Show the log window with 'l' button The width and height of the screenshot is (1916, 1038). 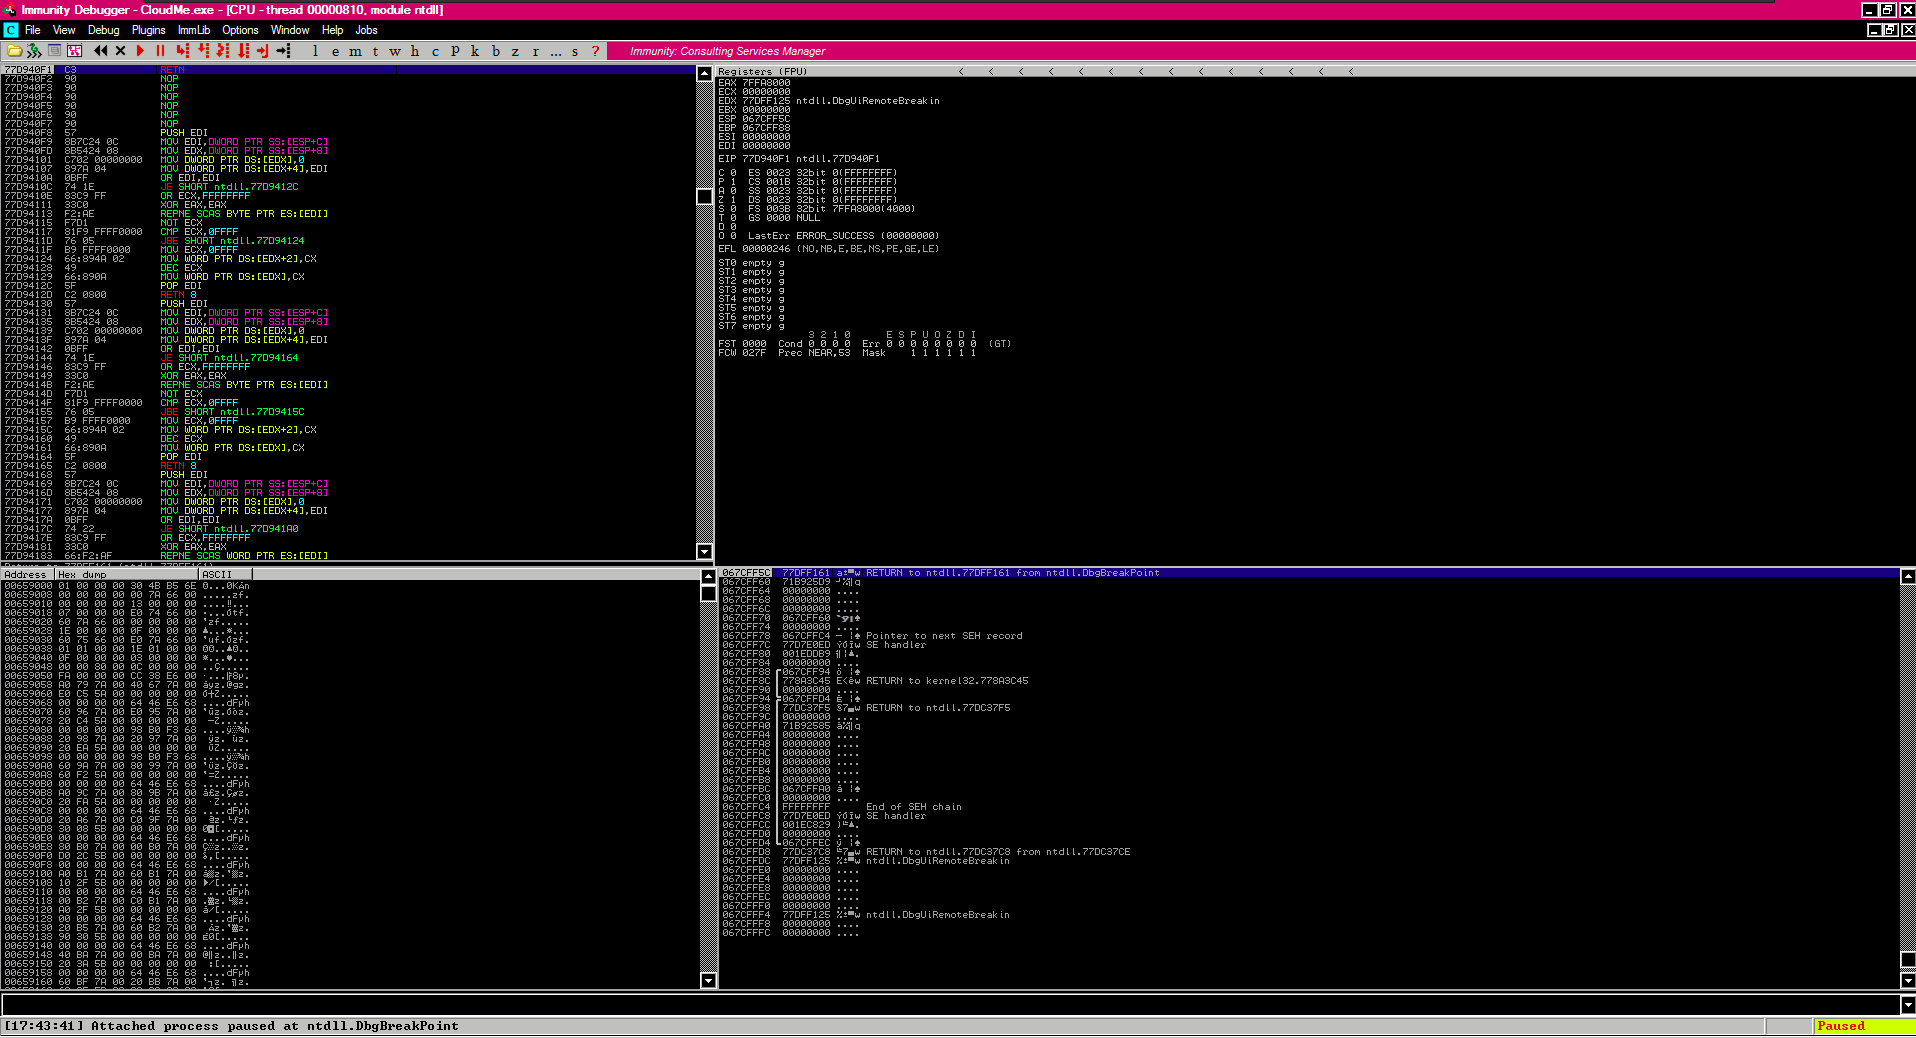315,51
